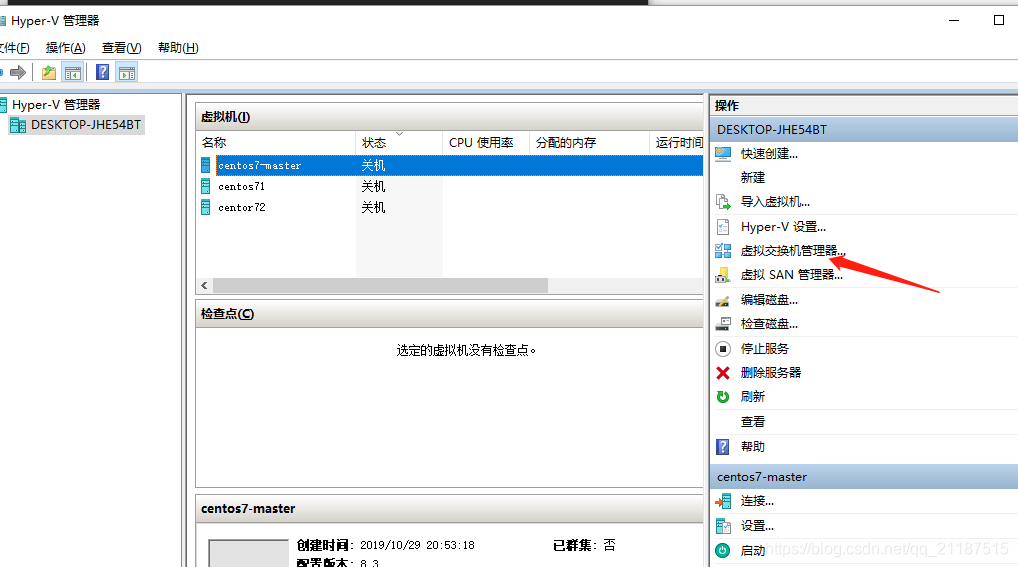Click the centos71 virtual machine icon

coord(205,186)
